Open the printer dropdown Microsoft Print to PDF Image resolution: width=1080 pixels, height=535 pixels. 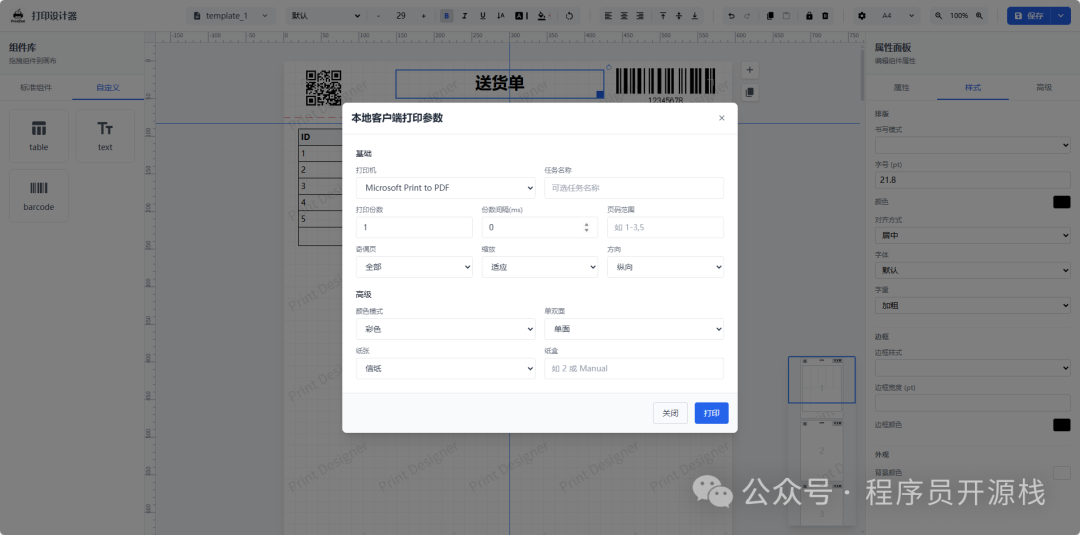(446, 187)
